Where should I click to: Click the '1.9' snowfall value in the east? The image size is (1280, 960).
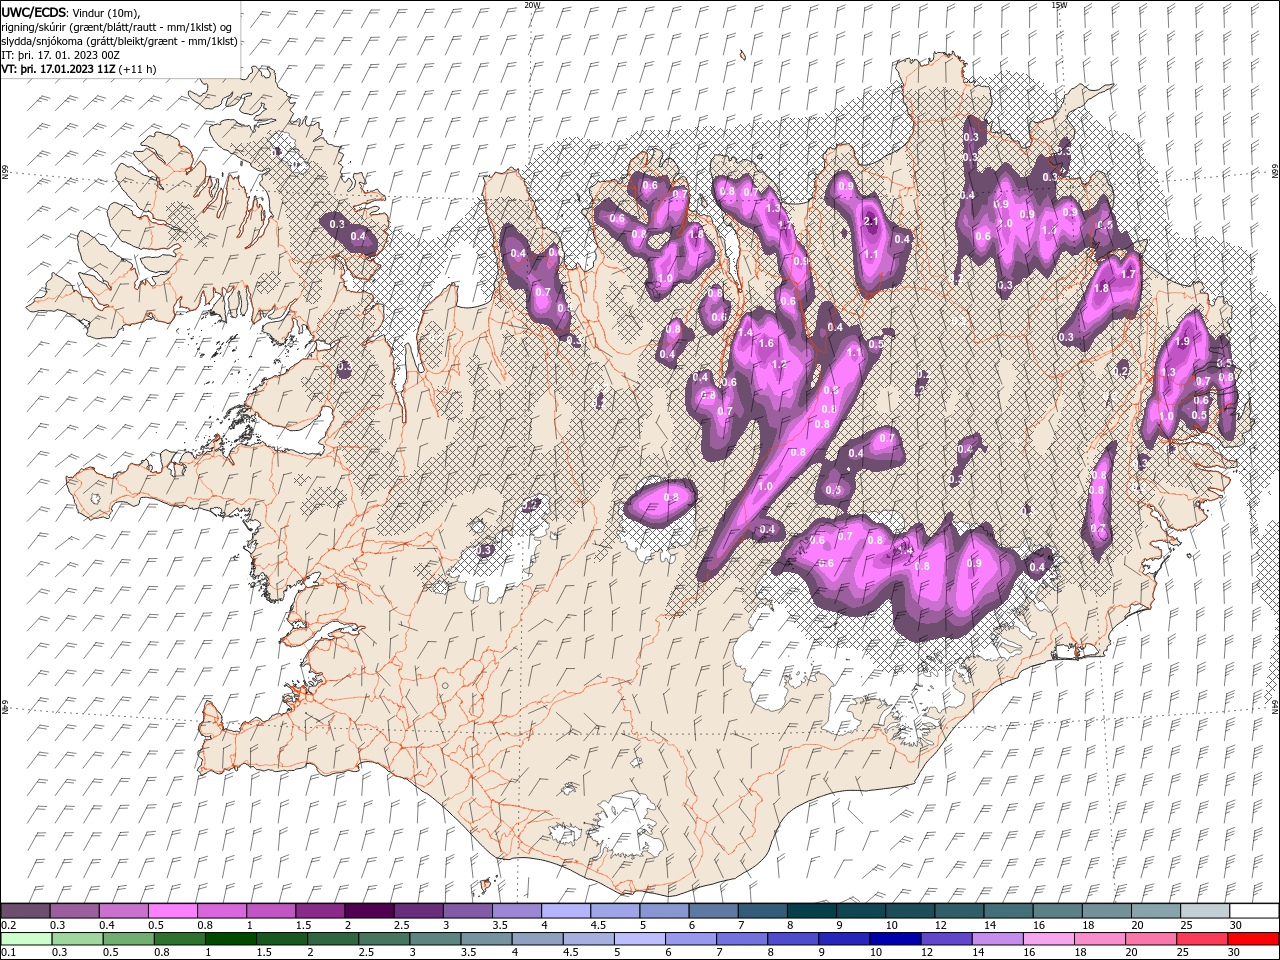1182,342
